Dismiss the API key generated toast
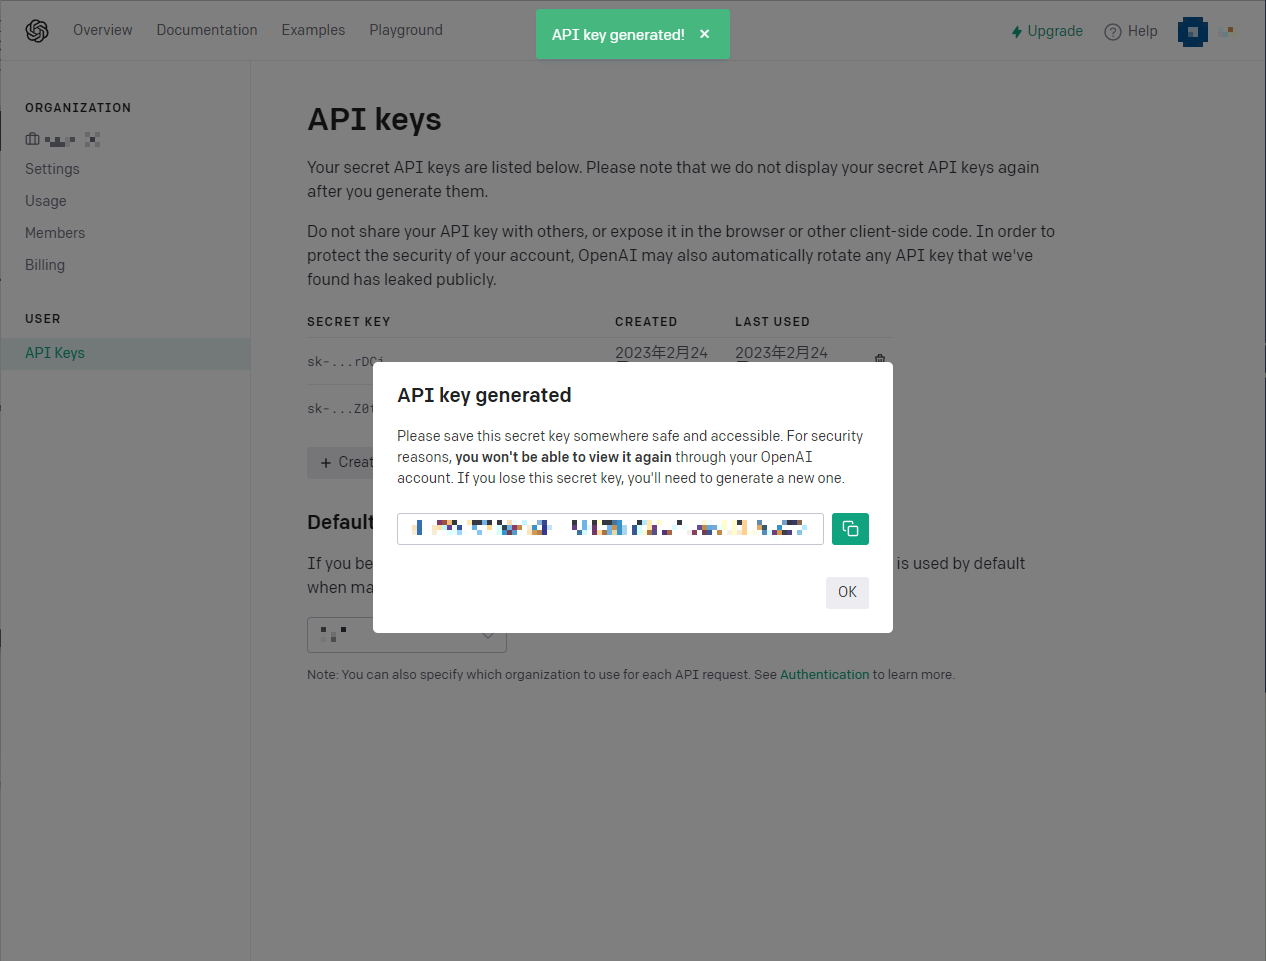This screenshot has height=961, width=1266. 704,33
